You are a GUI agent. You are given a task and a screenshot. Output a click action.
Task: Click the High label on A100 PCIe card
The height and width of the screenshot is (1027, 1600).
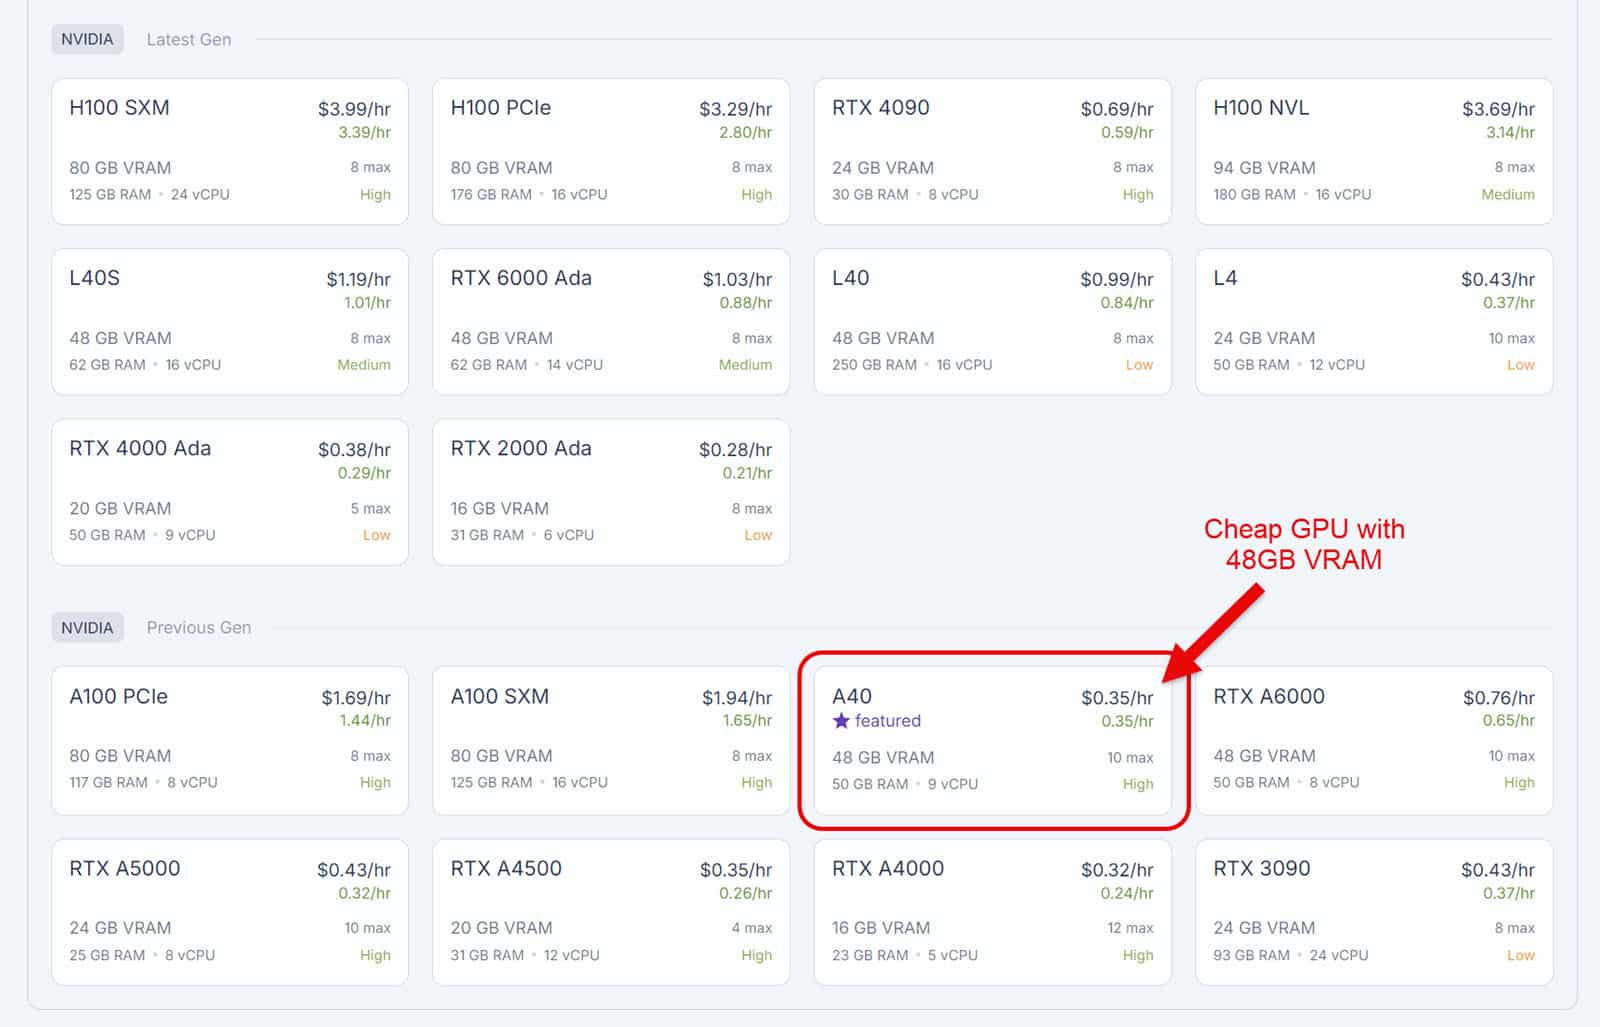tap(375, 783)
